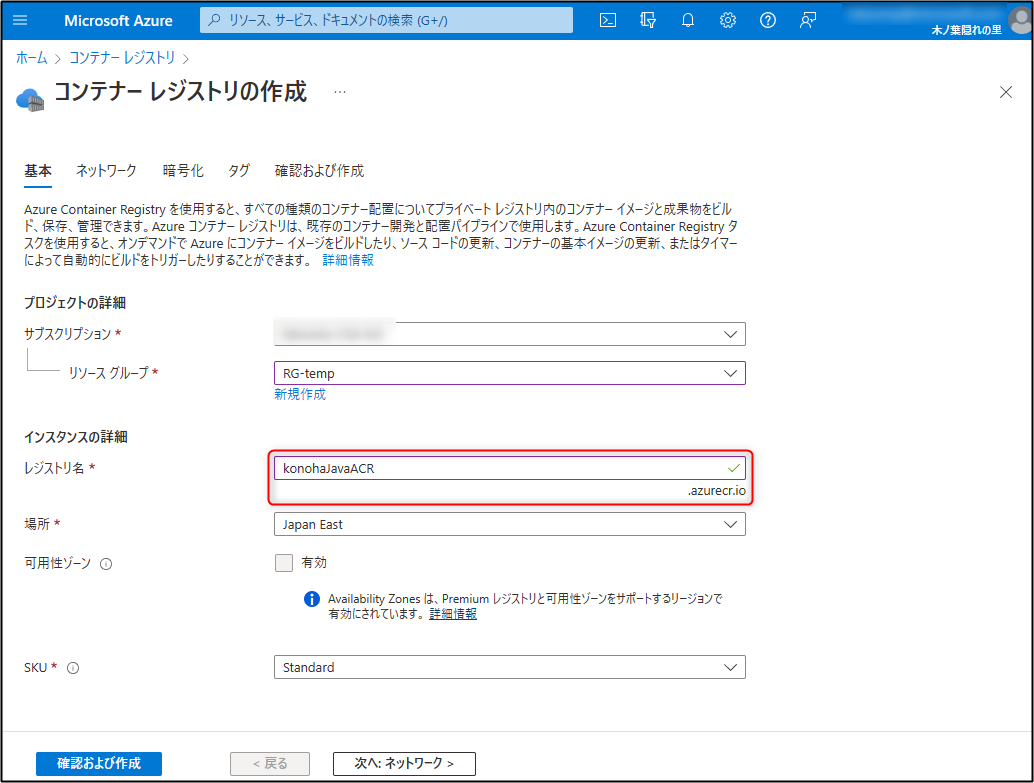Viewport: 1034px width, 783px height.
Task: Open the 詳細情報 link in description
Action: point(348,260)
